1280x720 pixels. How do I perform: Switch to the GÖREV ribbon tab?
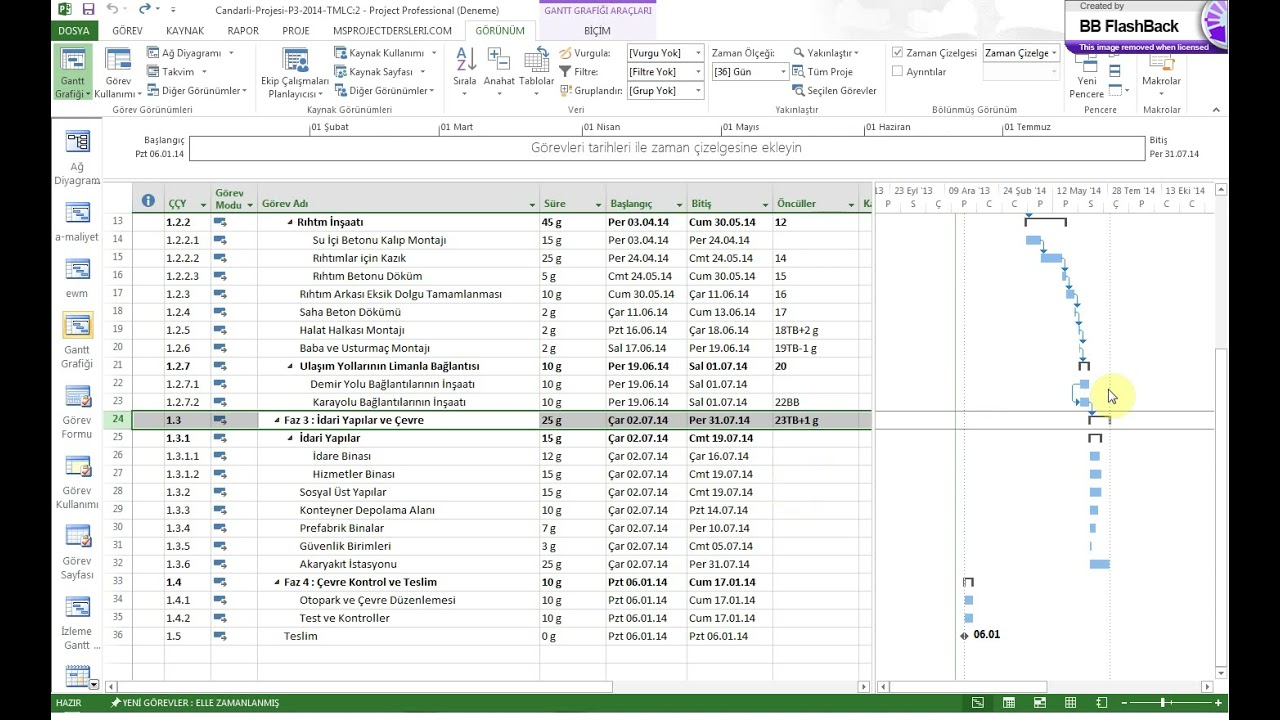(127, 31)
